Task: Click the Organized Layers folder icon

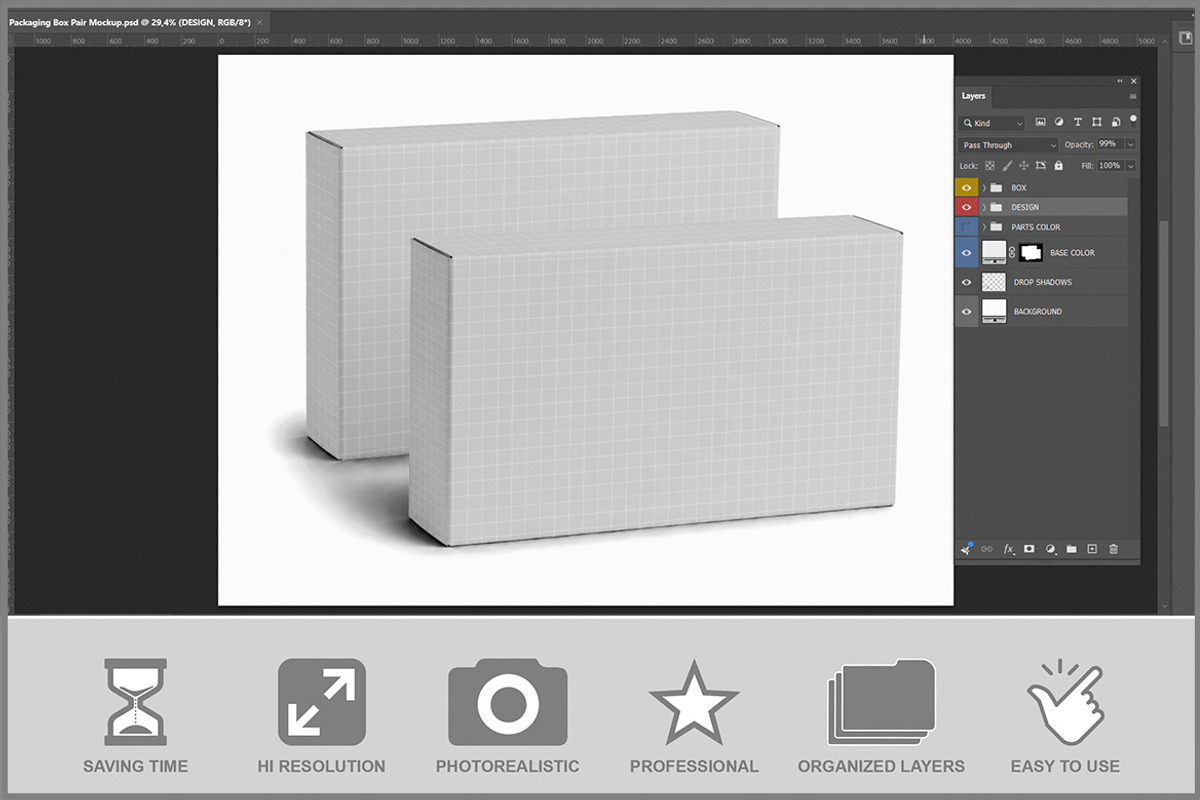Action: coord(881,702)
